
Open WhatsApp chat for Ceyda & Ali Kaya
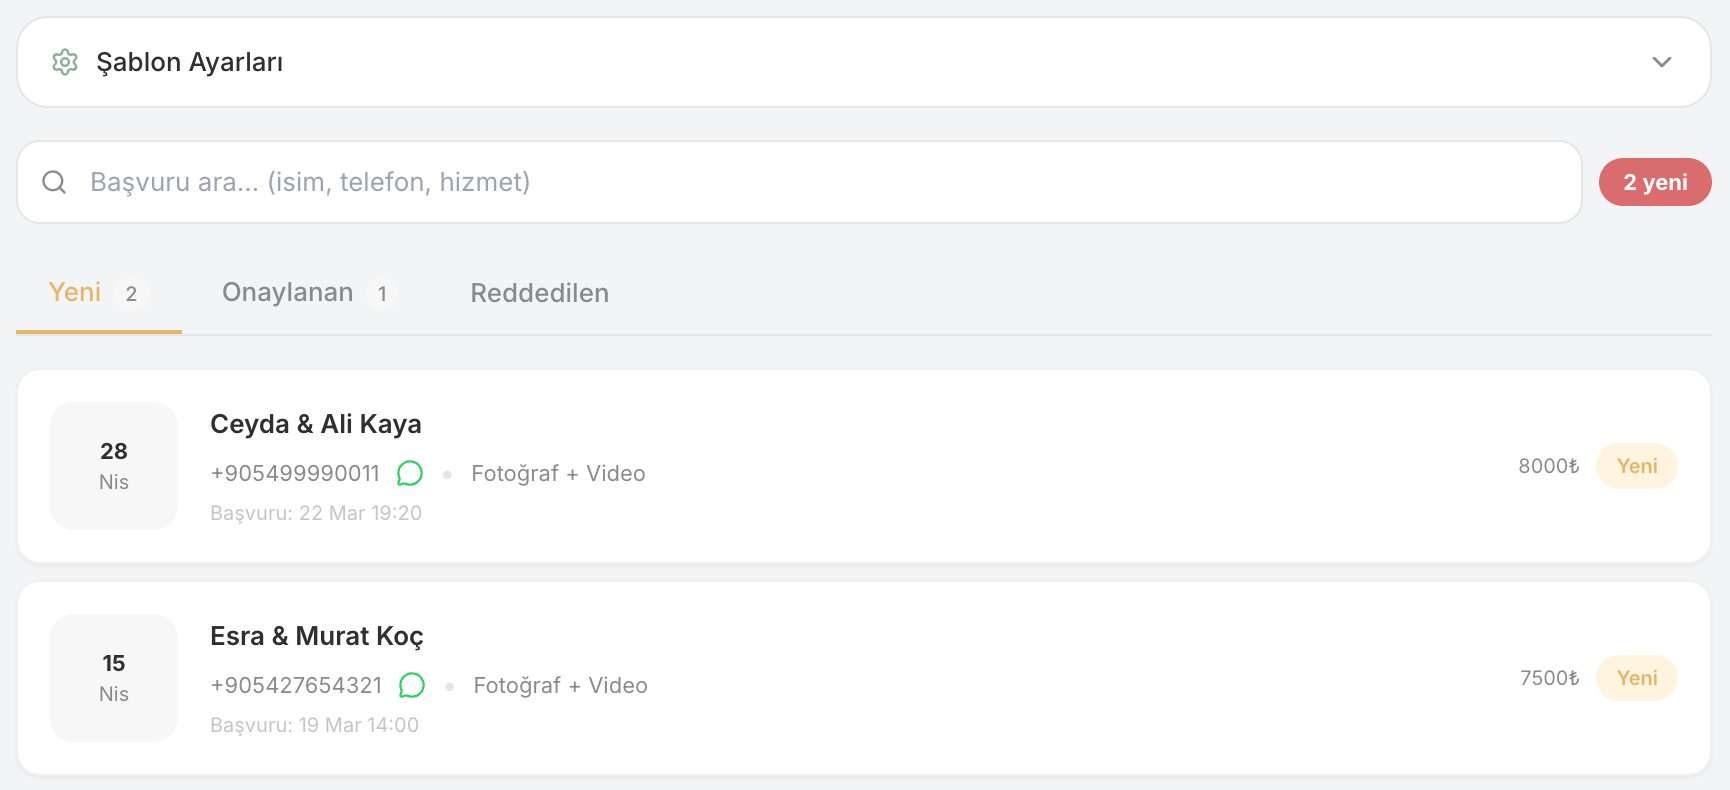coord(410,473)
